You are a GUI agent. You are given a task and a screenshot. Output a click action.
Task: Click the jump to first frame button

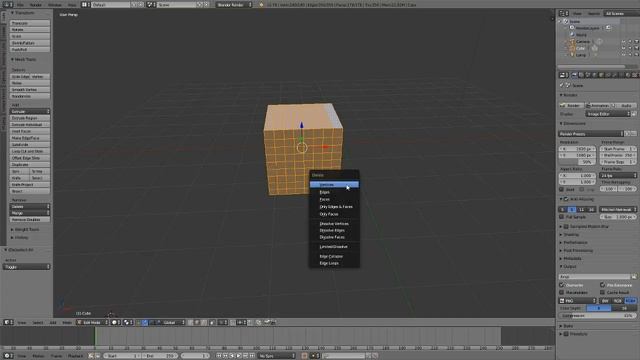pos(219,356)
